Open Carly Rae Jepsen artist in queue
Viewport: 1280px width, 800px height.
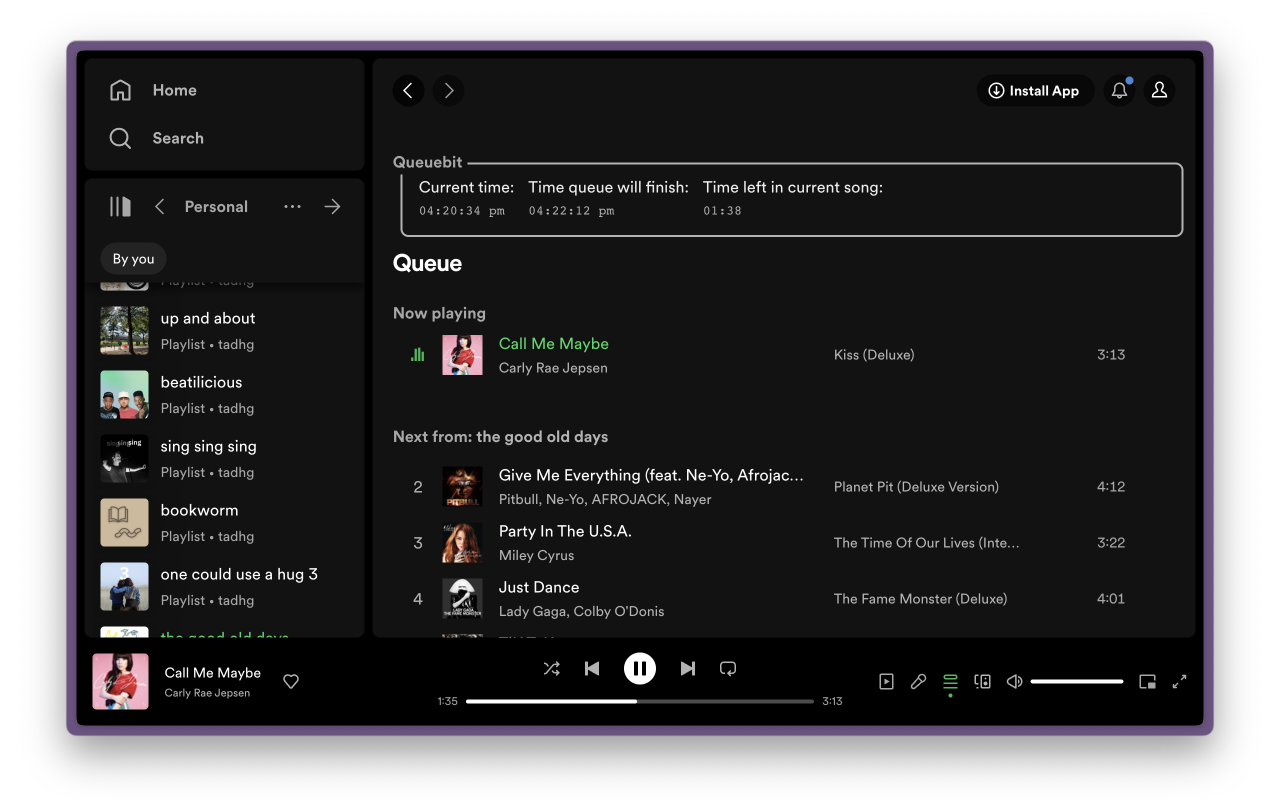(553, 368)
